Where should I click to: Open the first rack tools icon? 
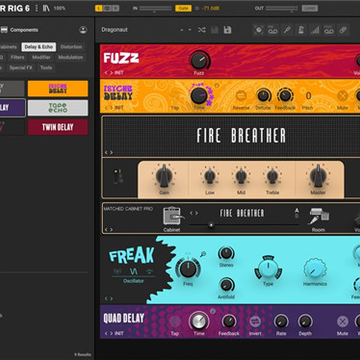[259, 30]
